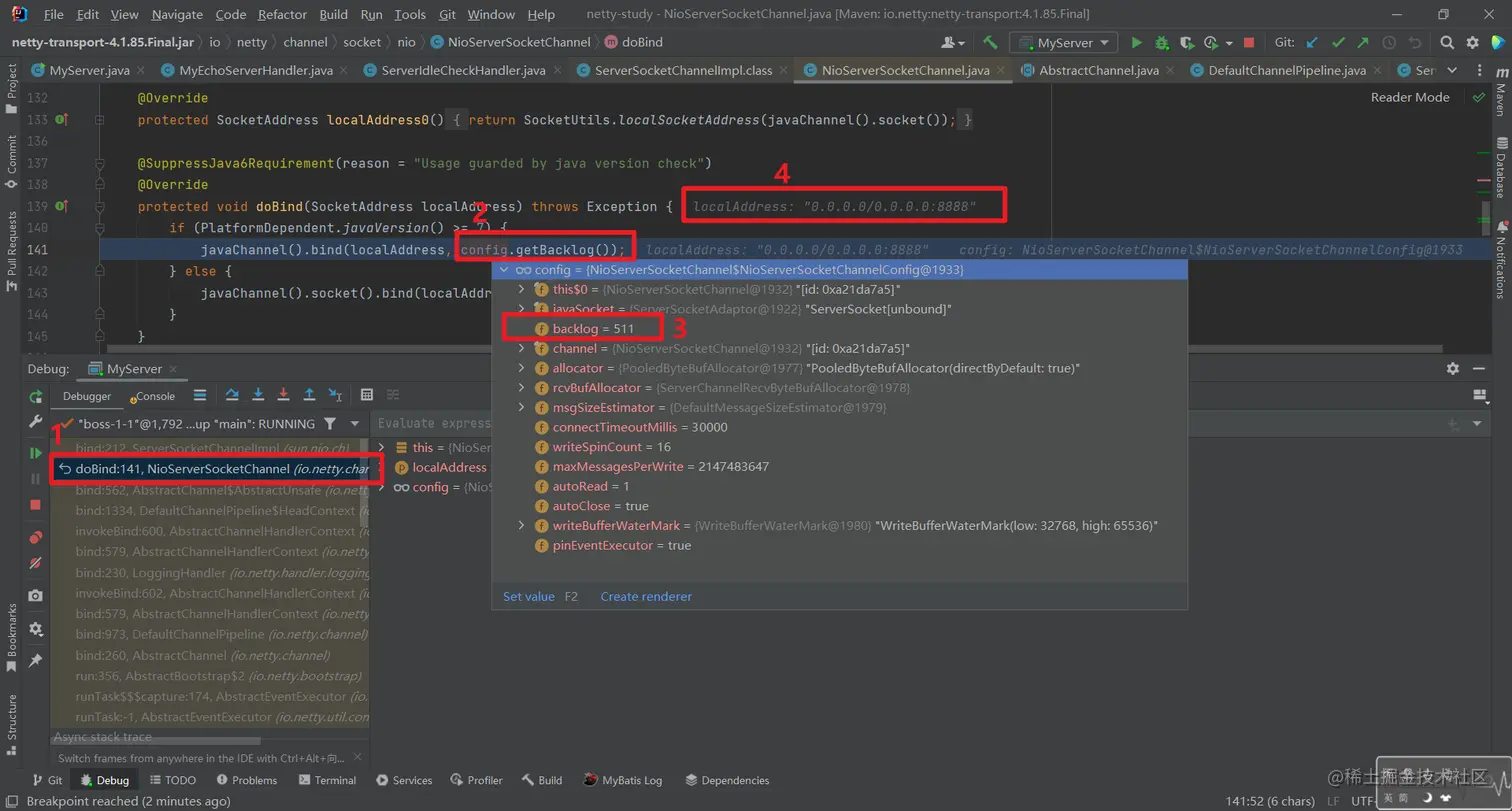
Task: Click the Pin tab icon in debug sidebar
Action: [x=36, y=660]
